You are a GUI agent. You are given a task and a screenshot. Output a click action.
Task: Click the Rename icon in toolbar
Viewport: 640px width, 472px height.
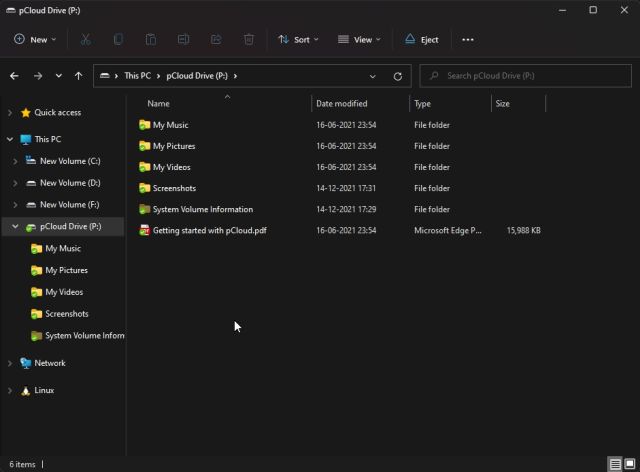pos(183,40)
